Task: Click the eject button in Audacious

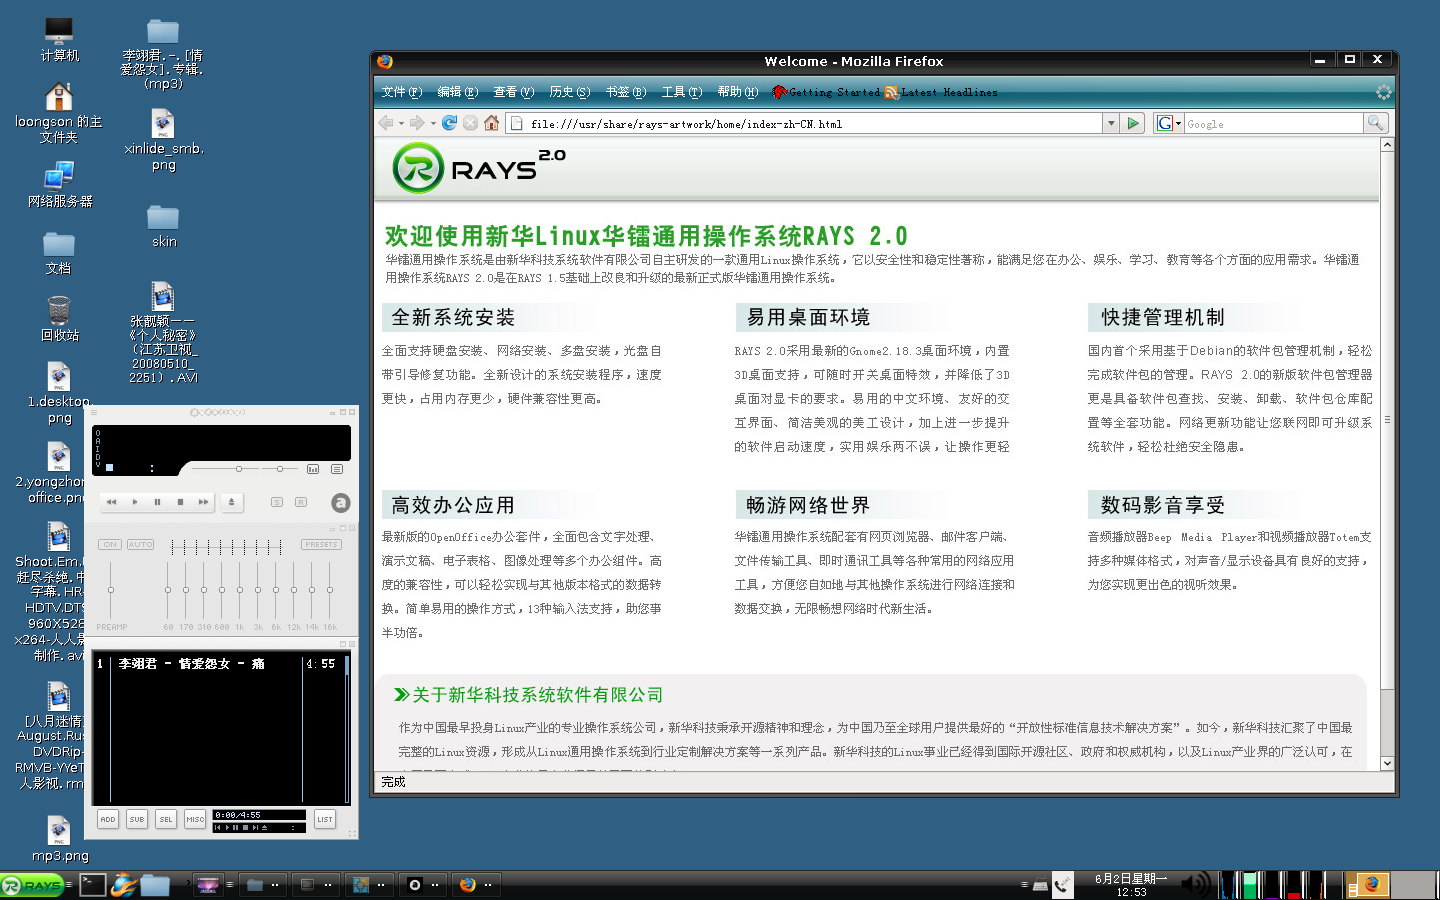Action: (x=231, y=502)
